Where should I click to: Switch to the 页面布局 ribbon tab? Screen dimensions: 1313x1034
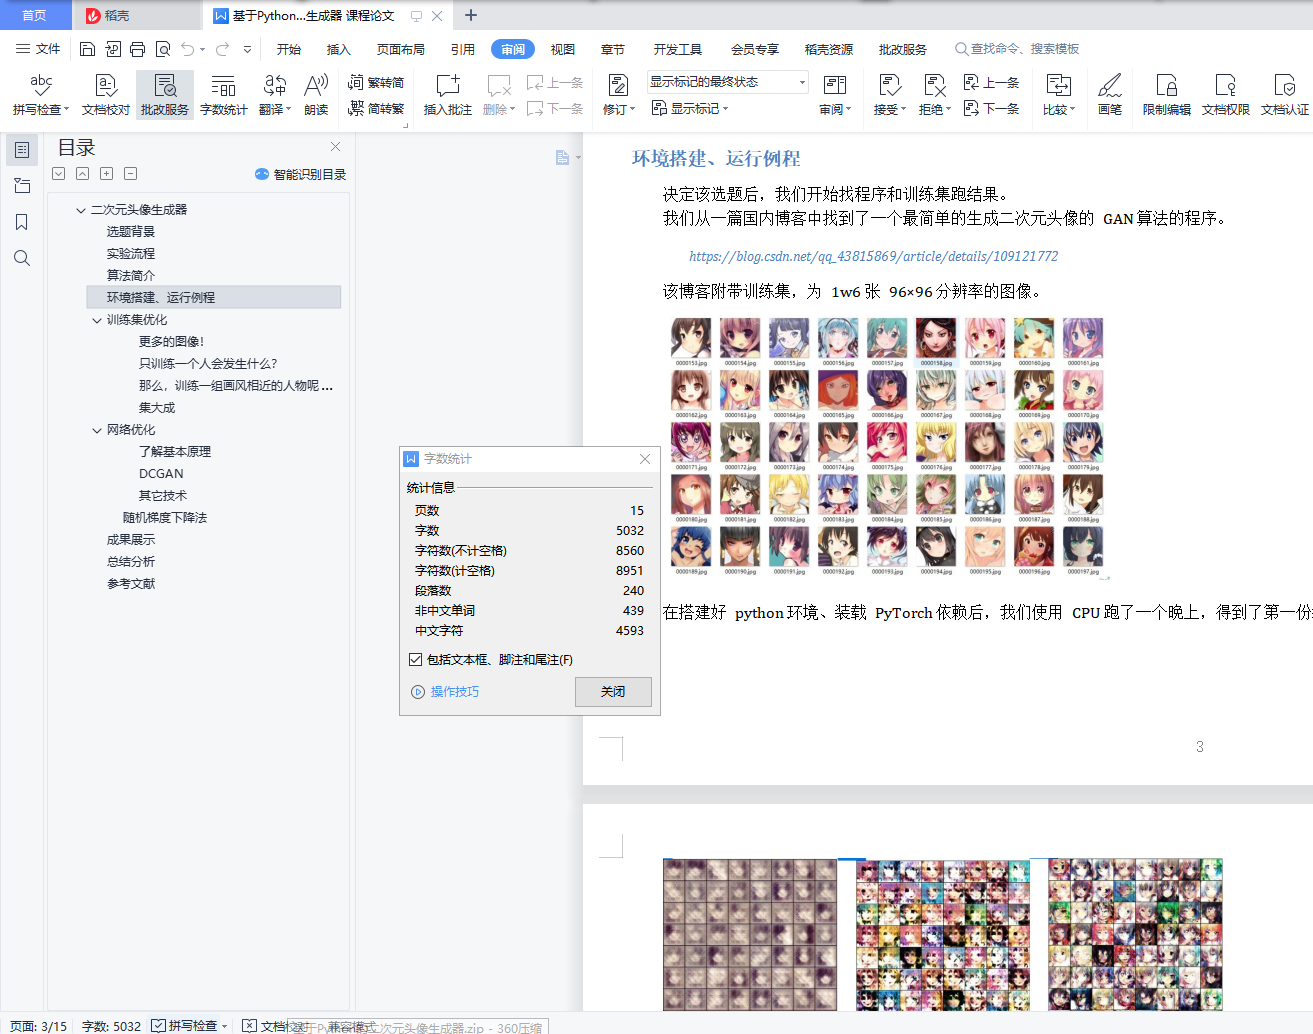click(x=401, y=49)
